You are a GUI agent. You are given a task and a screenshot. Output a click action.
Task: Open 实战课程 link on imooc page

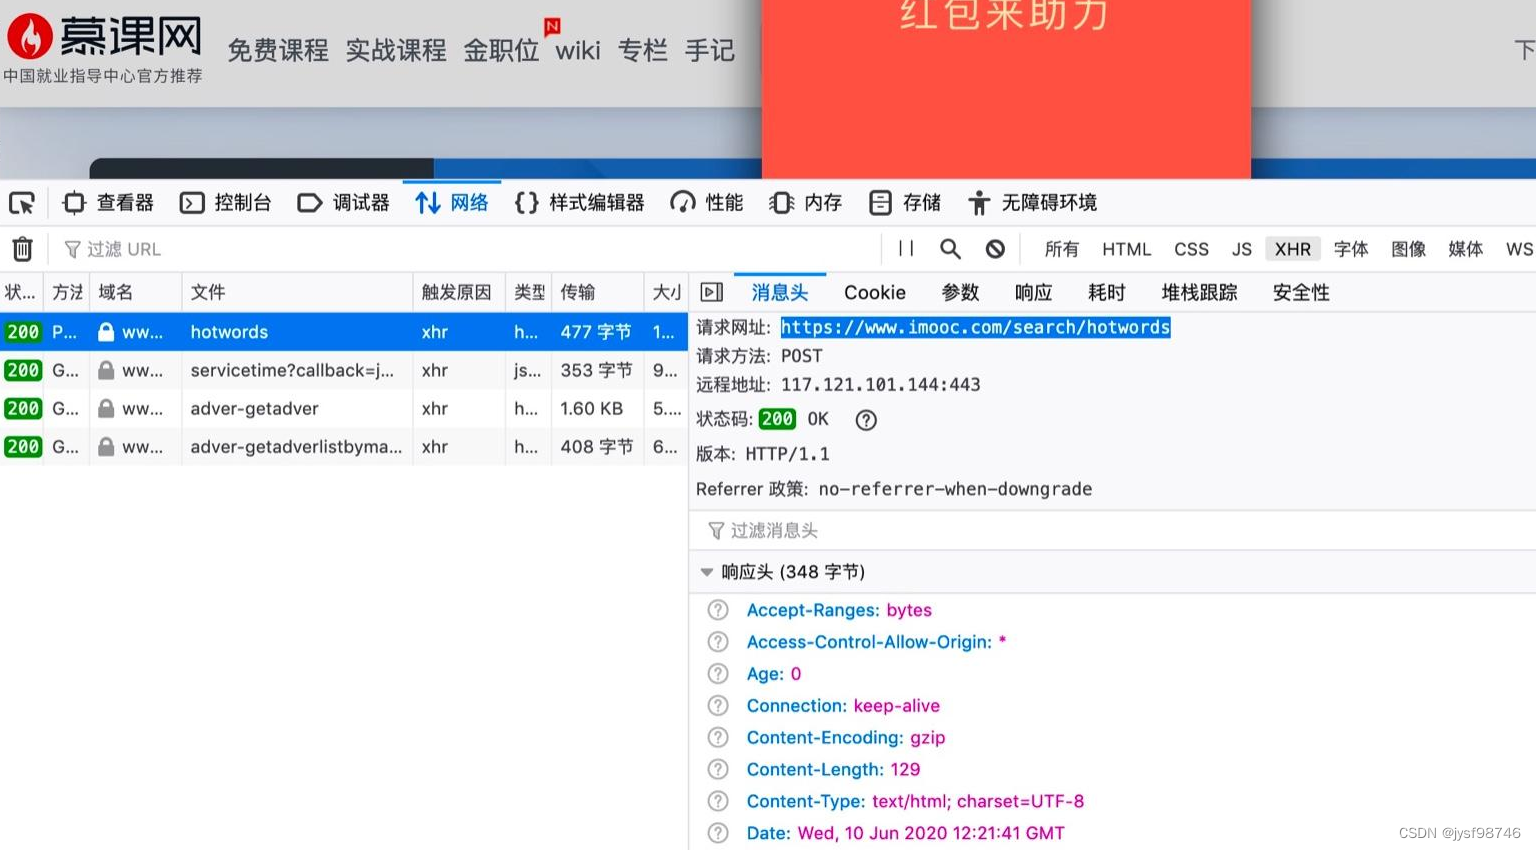(396, 50)
